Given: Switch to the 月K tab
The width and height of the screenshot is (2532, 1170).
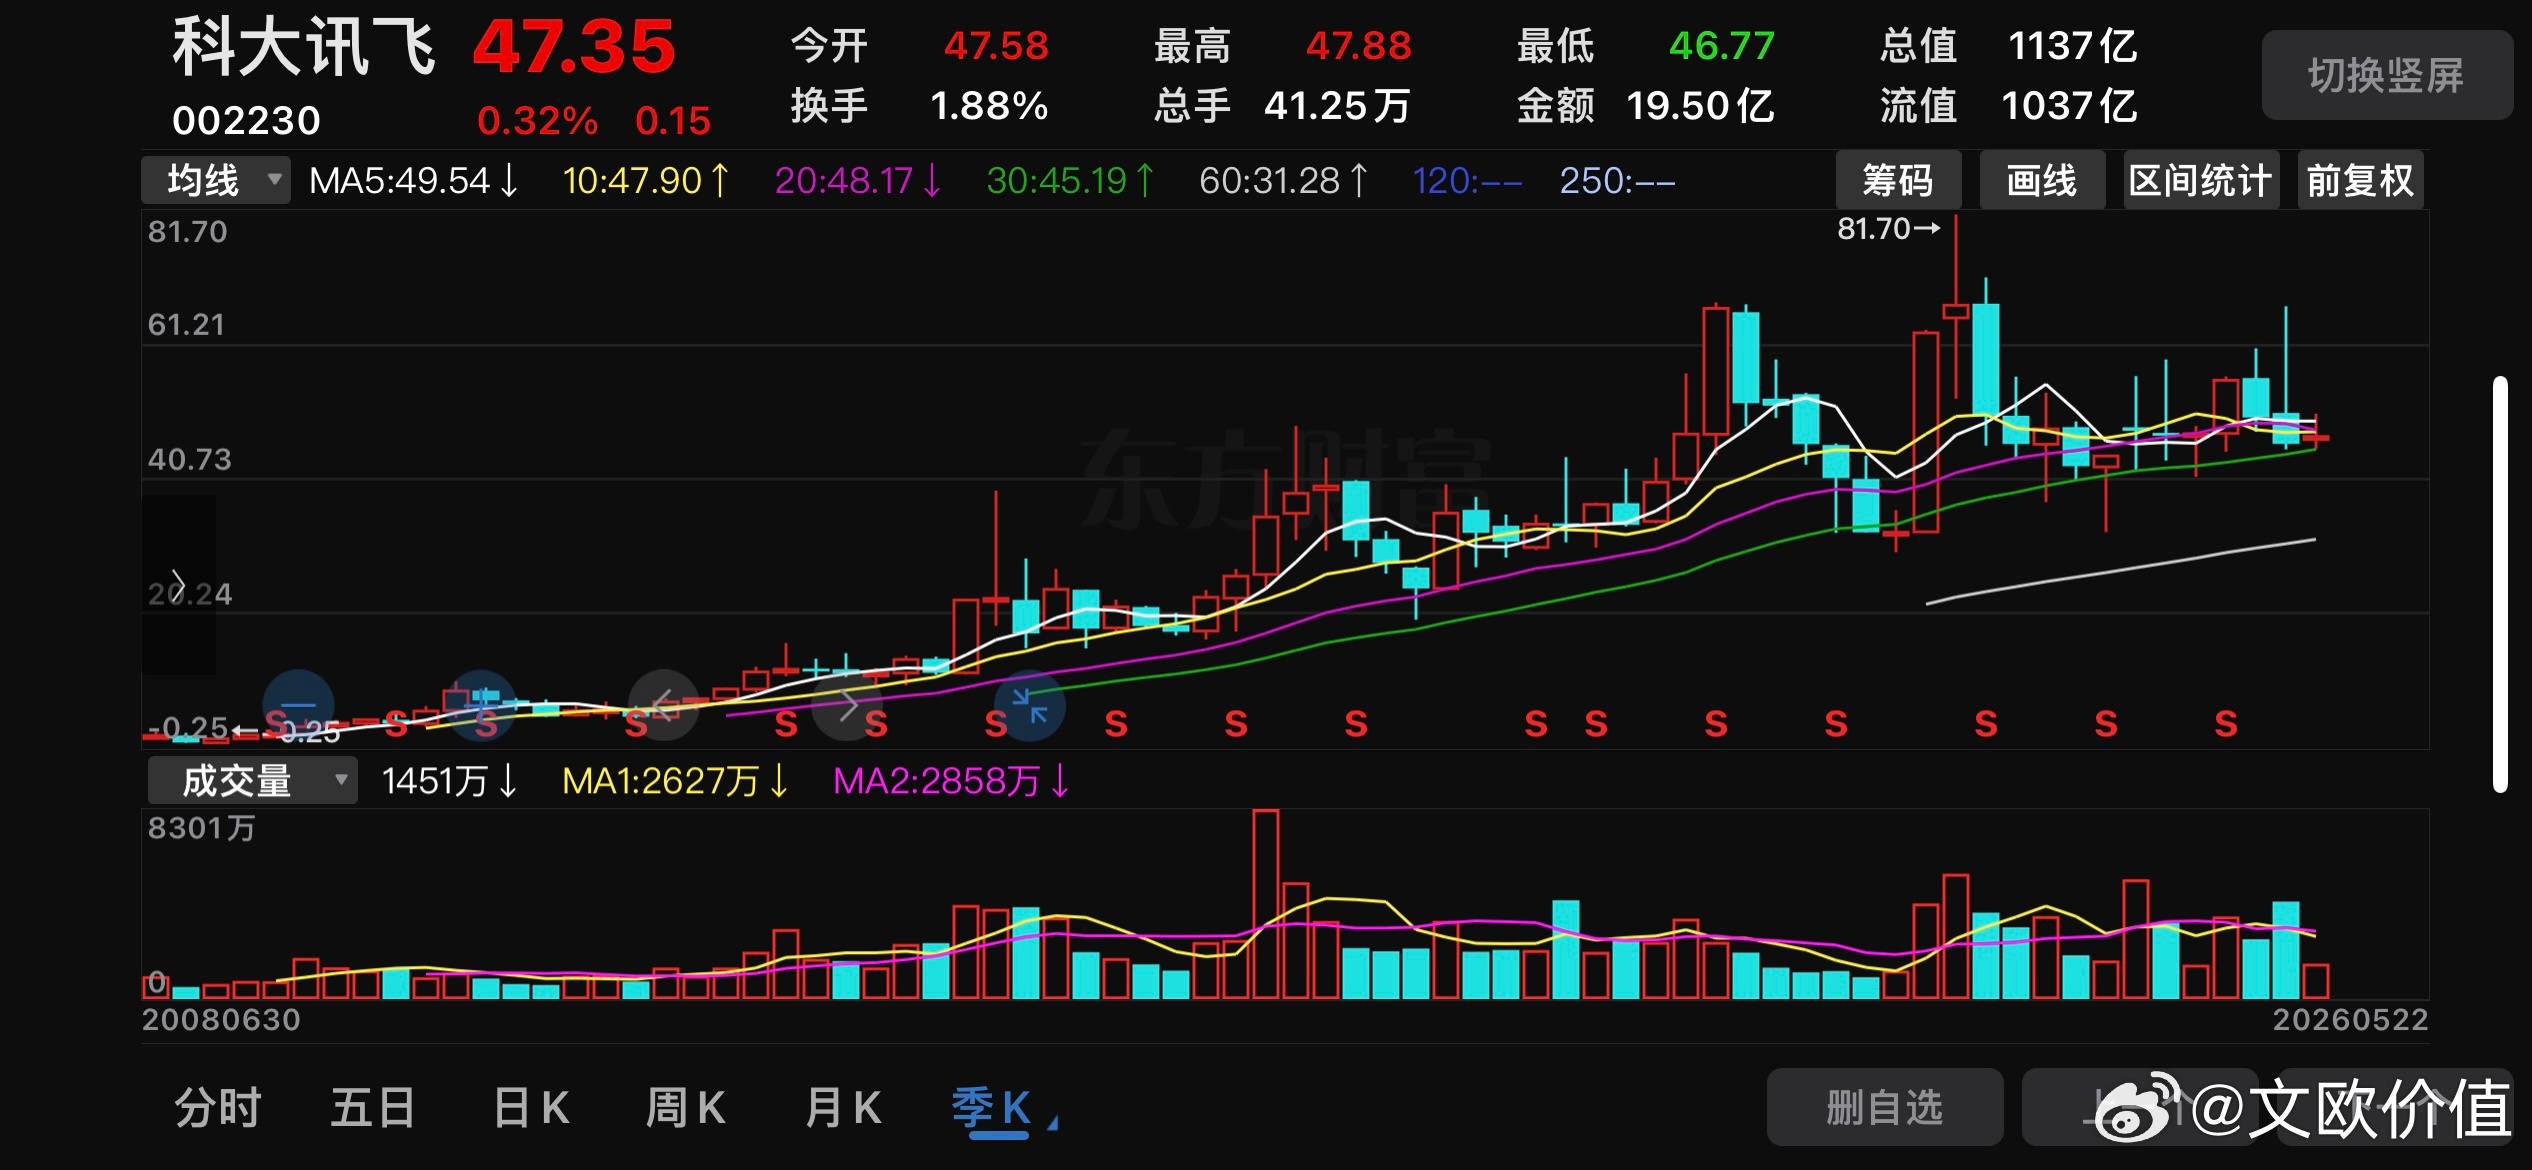Looking at the screenshot, I should click(x=843, y=1108).
